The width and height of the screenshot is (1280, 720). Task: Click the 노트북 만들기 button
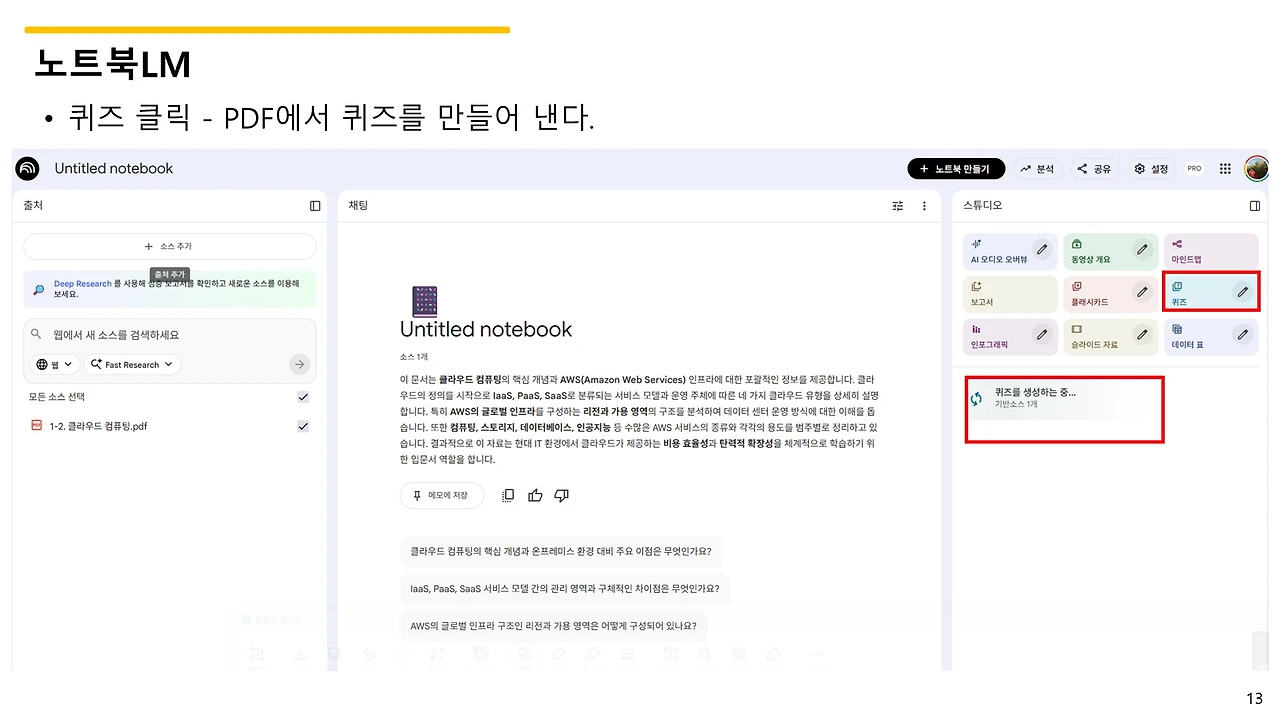pos(956,168)
